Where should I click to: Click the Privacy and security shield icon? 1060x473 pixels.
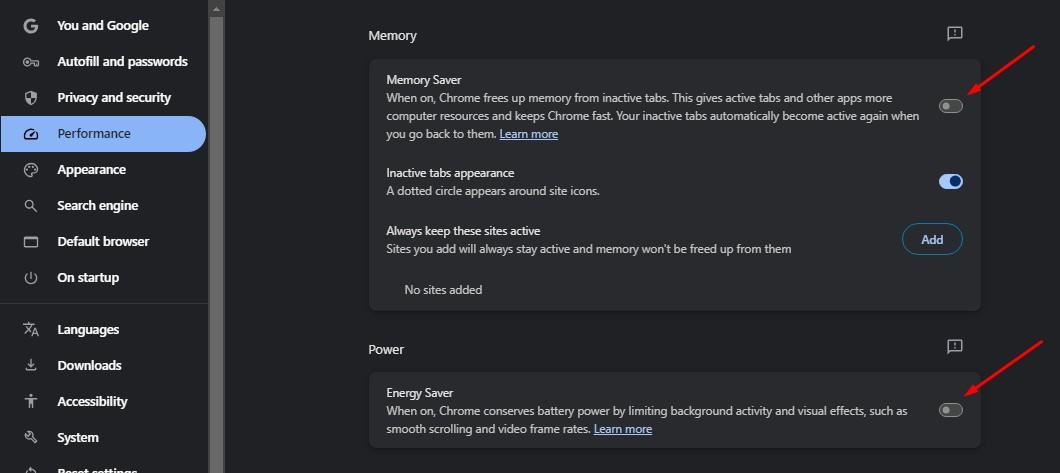pyautogui.click(x=31, y=98)
